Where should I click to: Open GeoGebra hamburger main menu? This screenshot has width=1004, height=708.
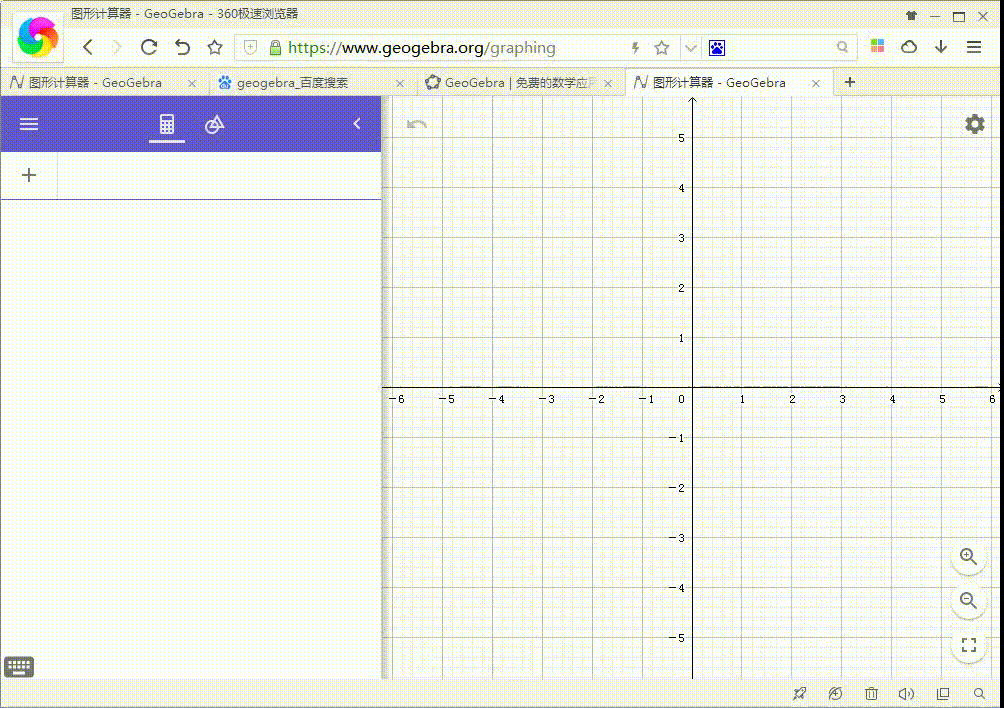29,124
